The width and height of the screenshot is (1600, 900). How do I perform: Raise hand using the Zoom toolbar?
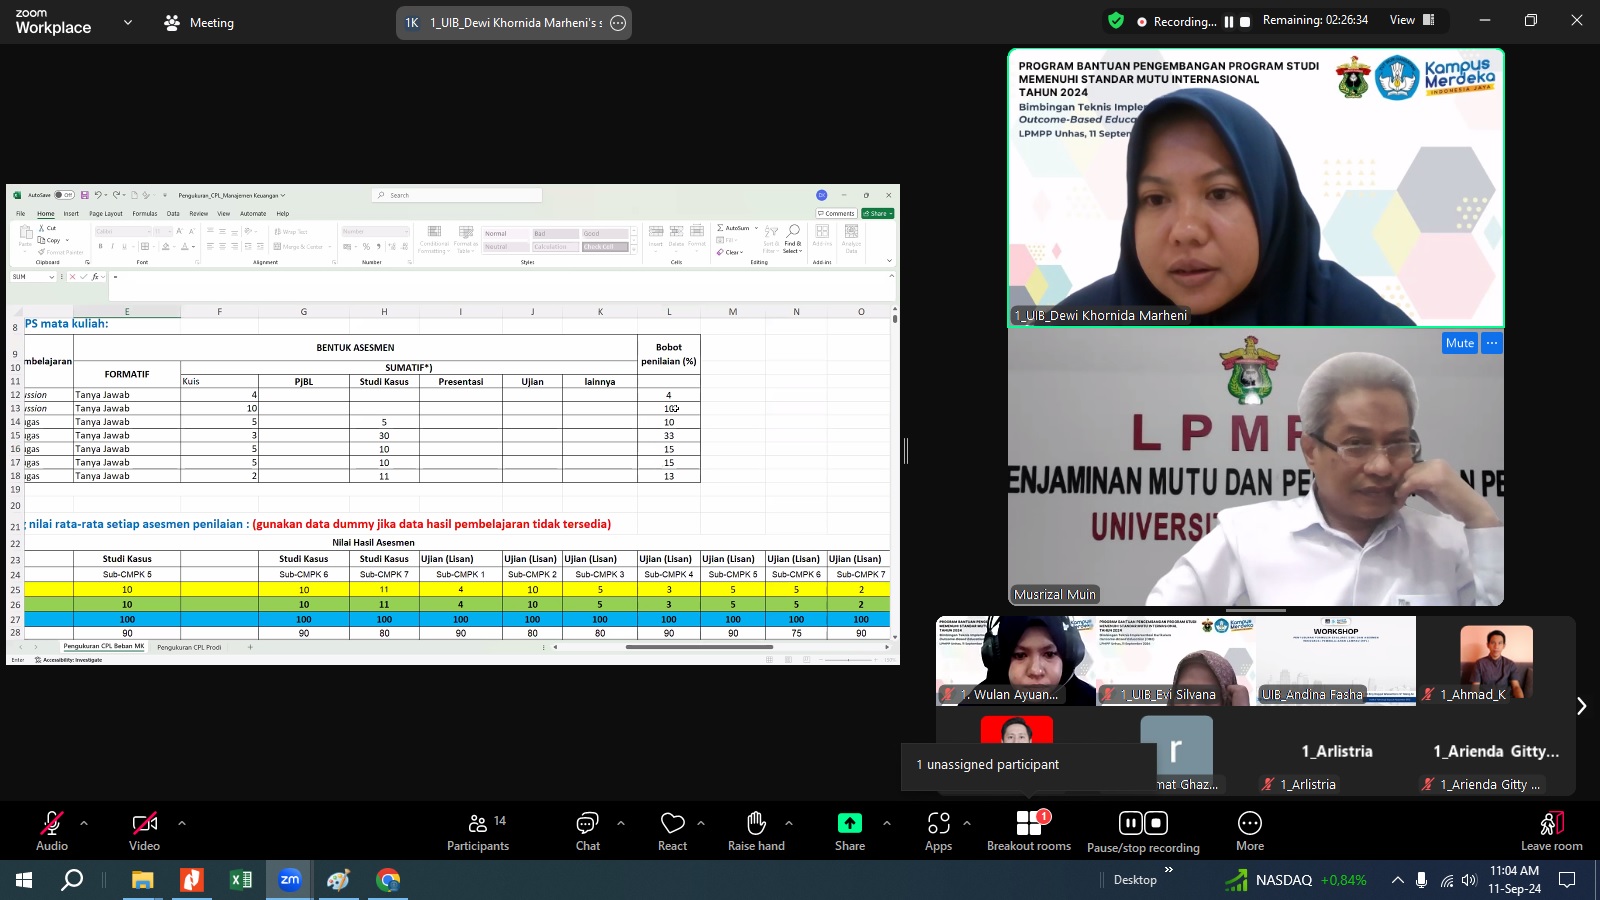(756, 822)
